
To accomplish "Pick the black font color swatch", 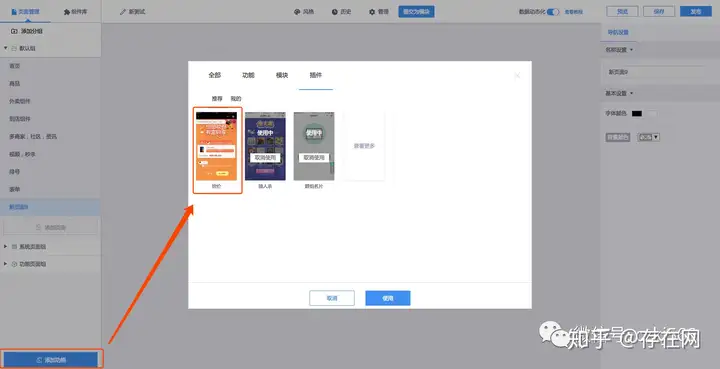I will [637, 113].
